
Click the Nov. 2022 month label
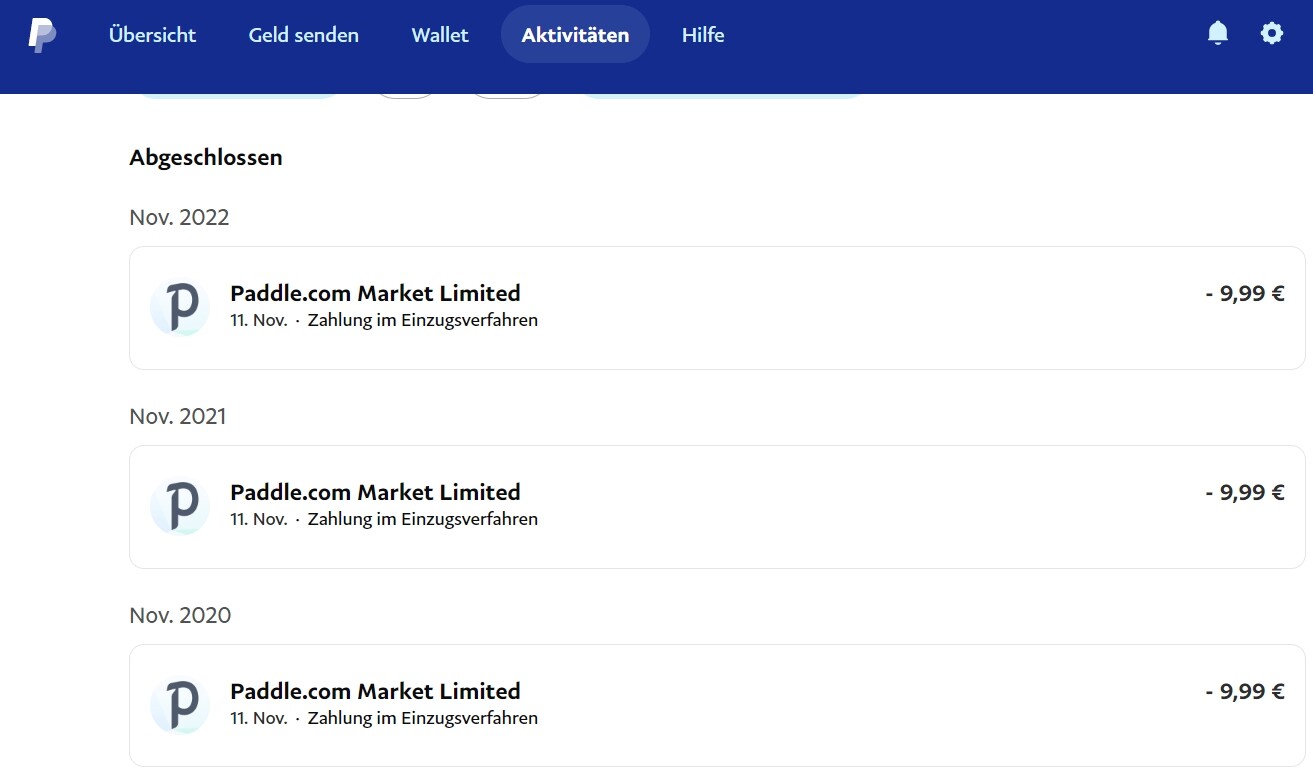pos(179,218)
